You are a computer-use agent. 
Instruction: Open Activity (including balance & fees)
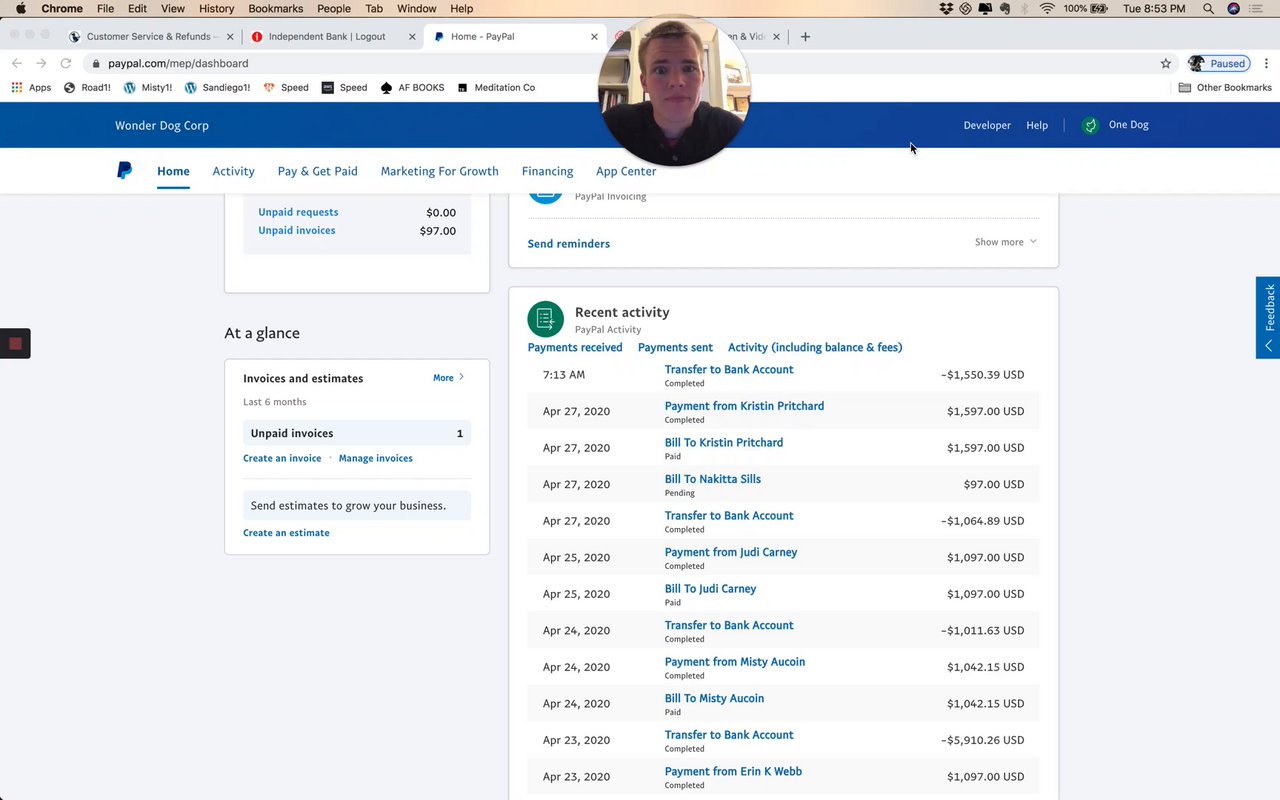pyautogui.click(x=815, y=348)
